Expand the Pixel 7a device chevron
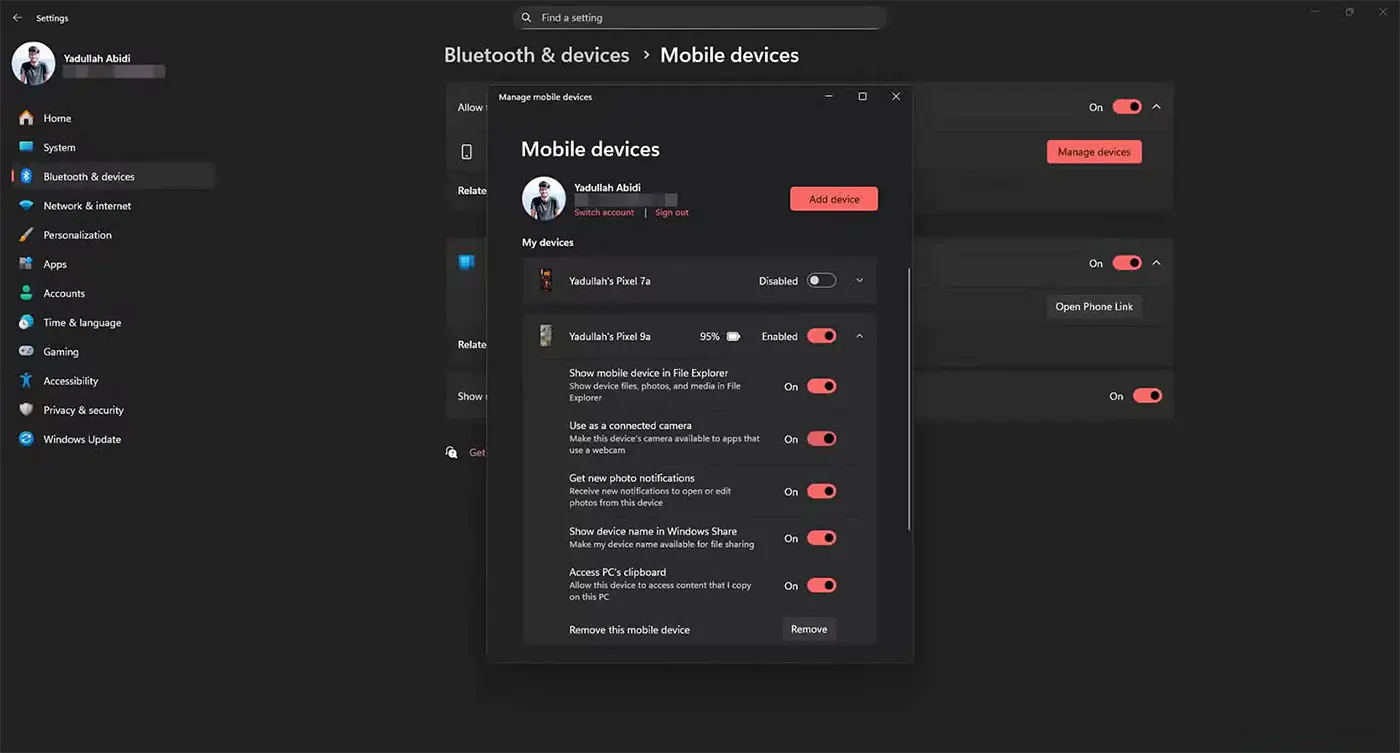1400x753 pixels. coord(858,280)
